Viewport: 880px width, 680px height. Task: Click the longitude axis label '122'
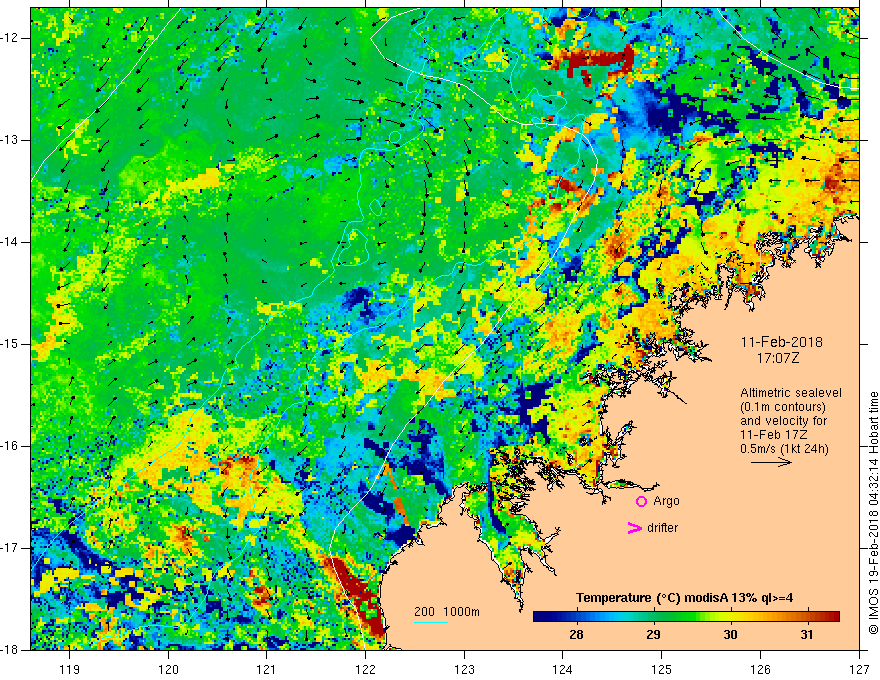coord(365,669)
